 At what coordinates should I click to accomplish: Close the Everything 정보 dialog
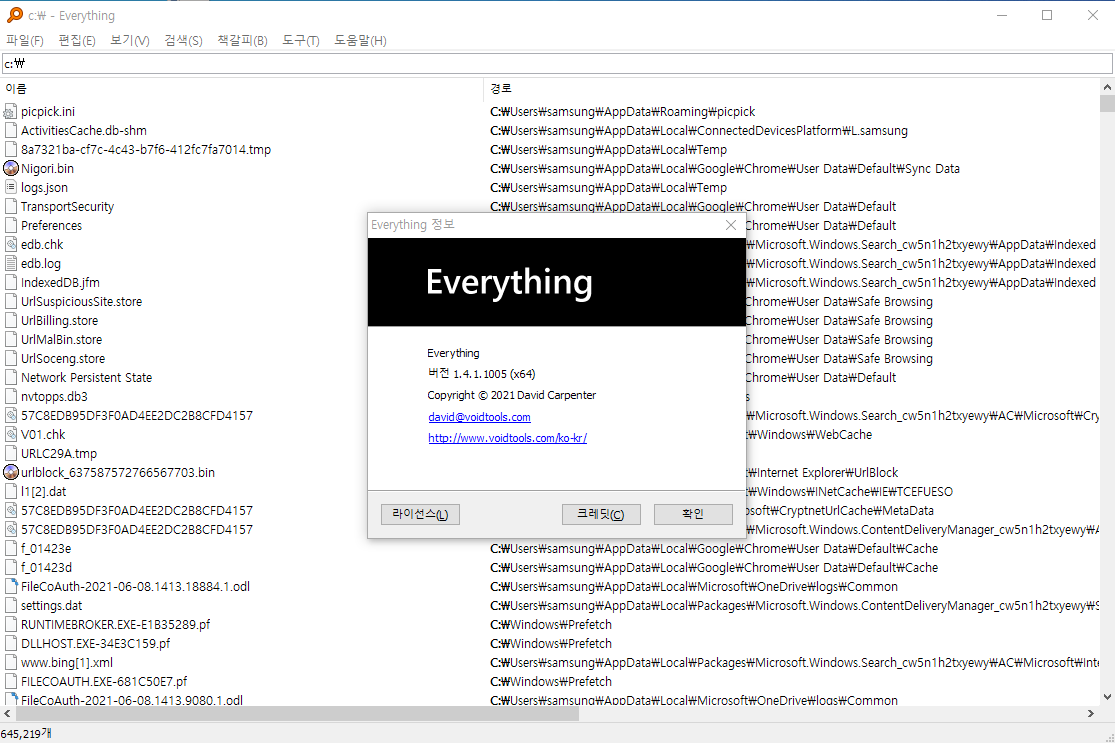click(x=731, y=225)
